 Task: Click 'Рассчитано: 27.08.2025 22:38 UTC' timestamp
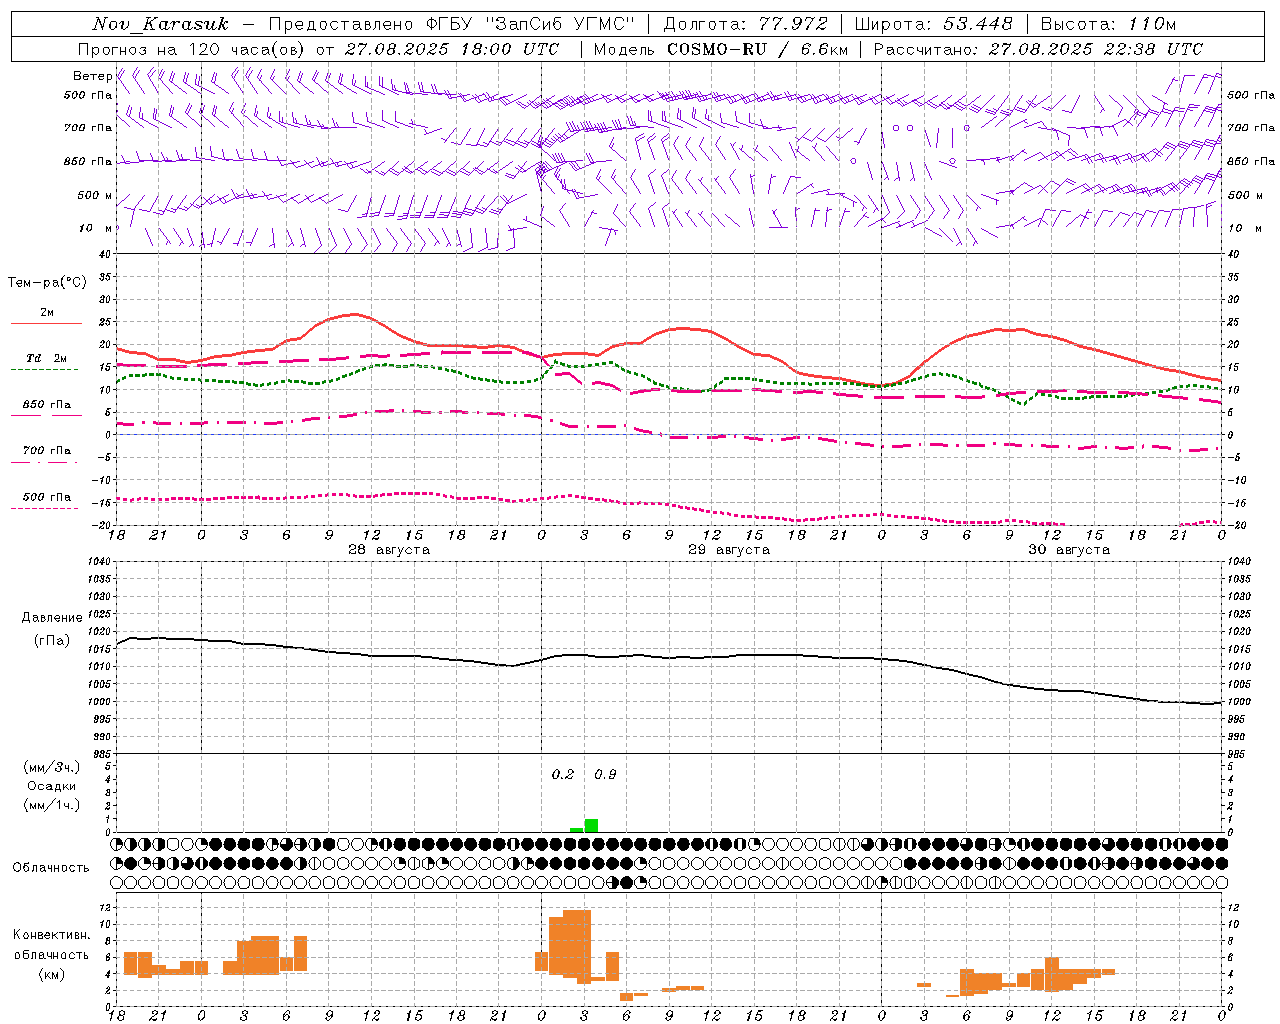1038,49
